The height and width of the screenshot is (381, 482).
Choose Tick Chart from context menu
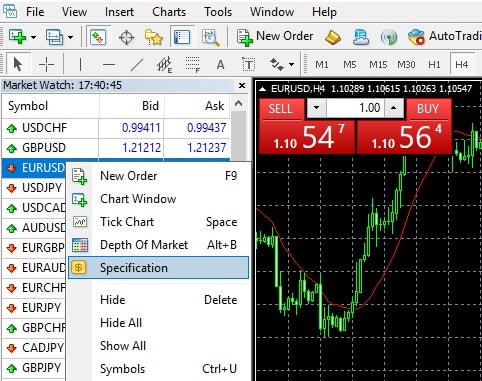pyautogui.click(x=158, y=222)
